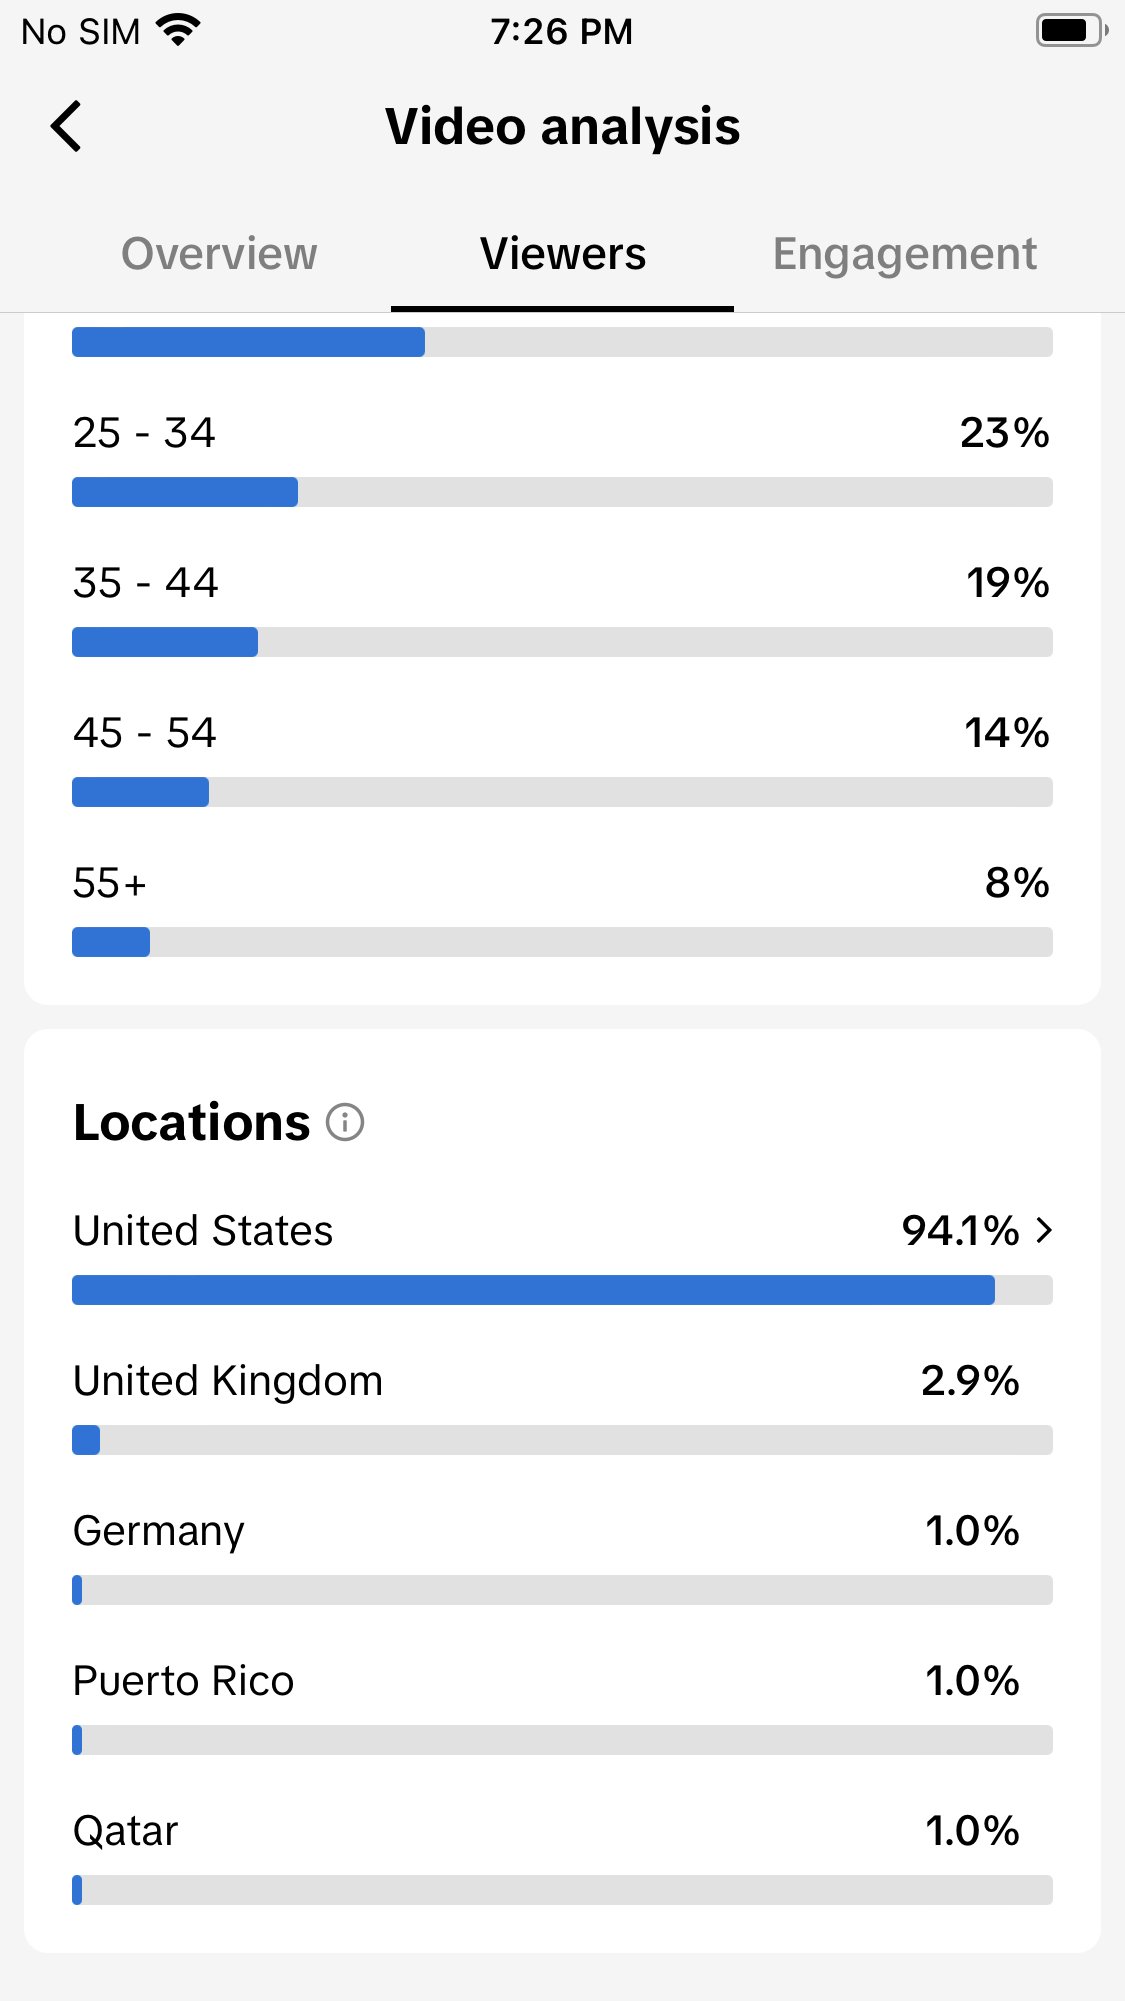Switch to the Overview tab
The image size is (1125, 2001).
219,254
